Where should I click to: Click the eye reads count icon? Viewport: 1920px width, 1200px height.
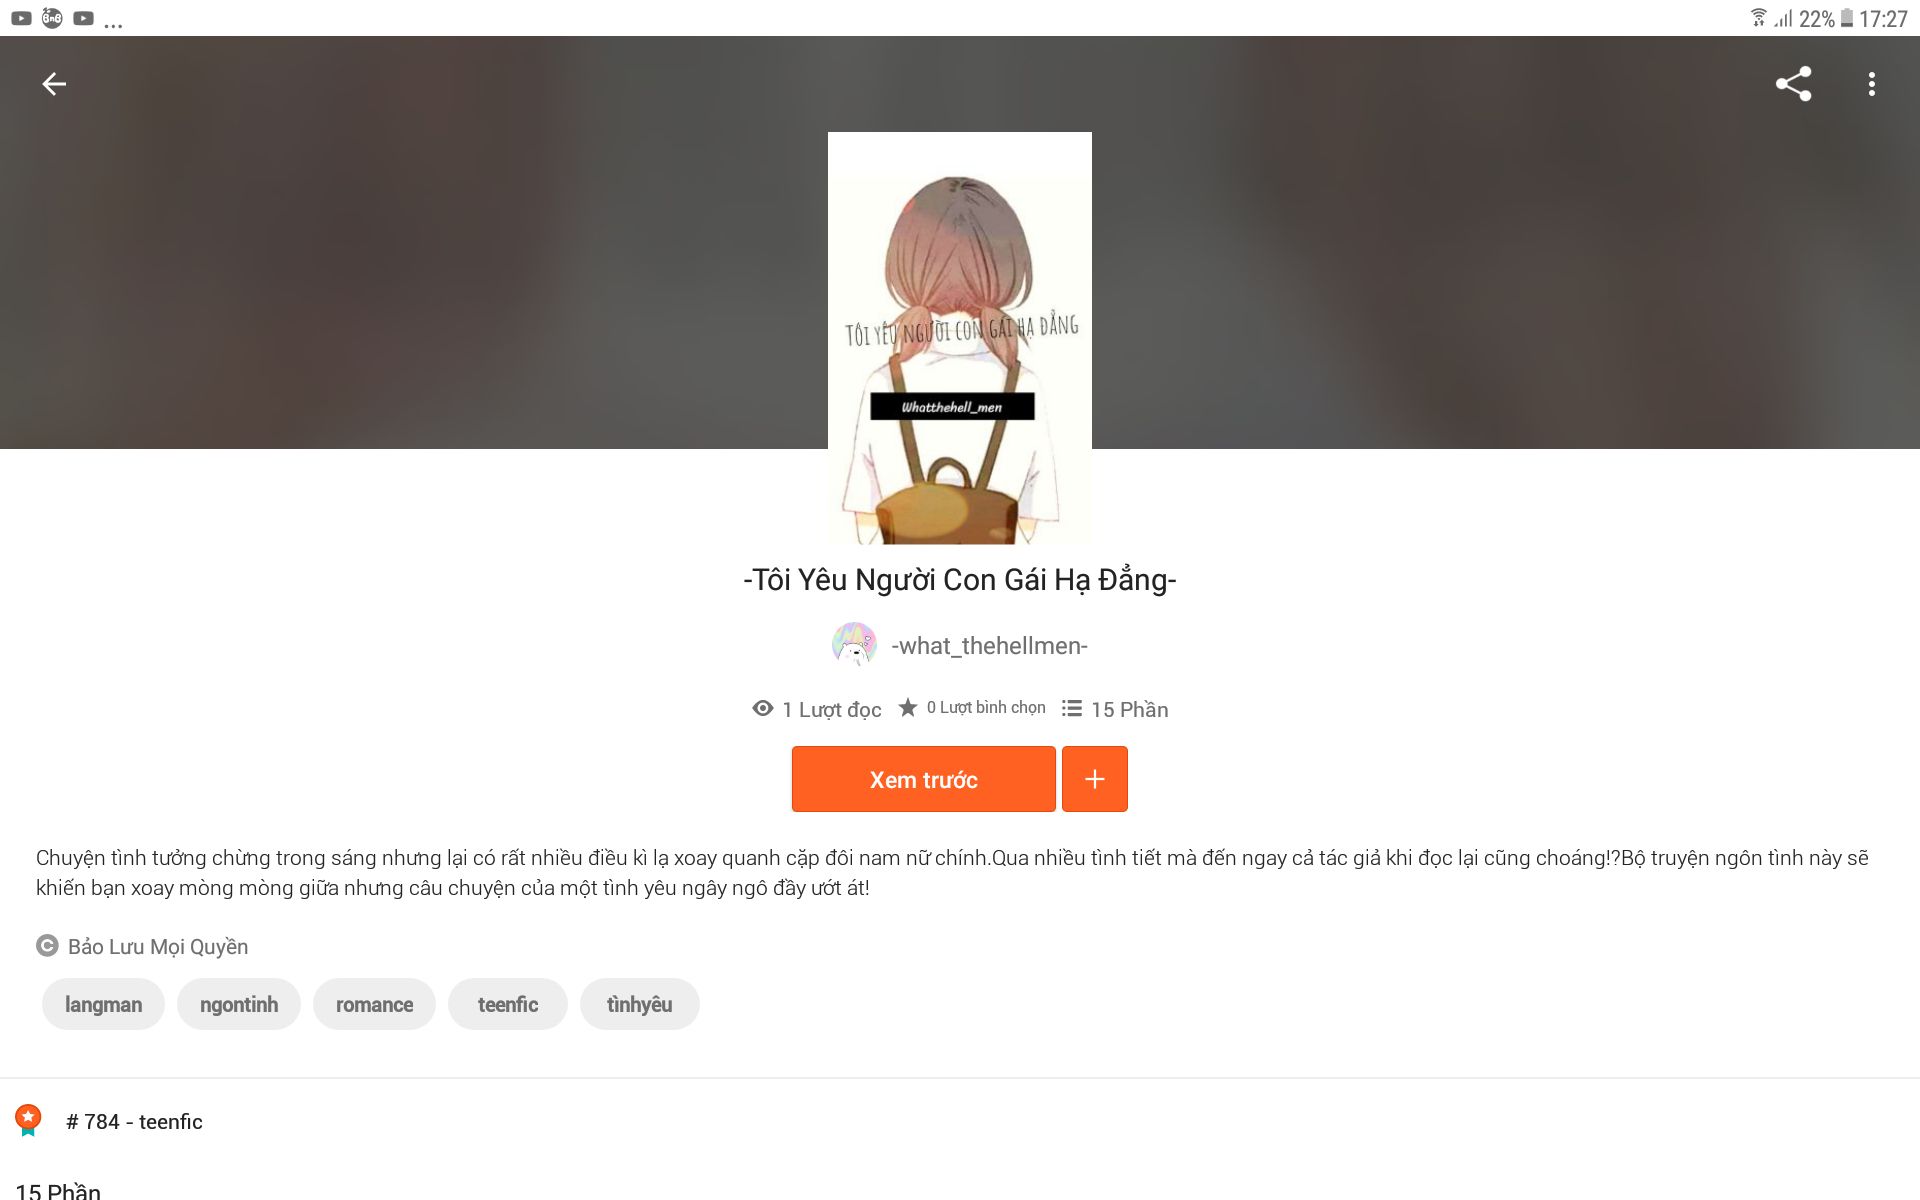tap(763, 708)
